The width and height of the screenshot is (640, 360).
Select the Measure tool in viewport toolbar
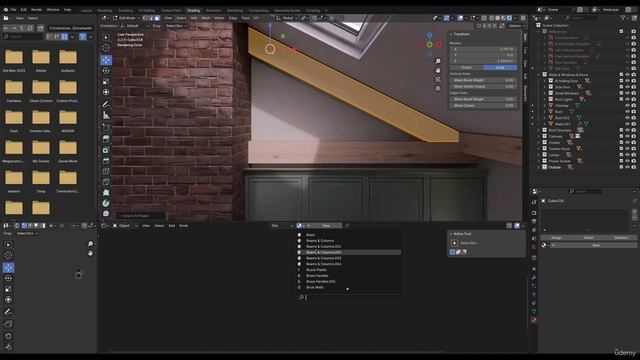coord(106,116)
